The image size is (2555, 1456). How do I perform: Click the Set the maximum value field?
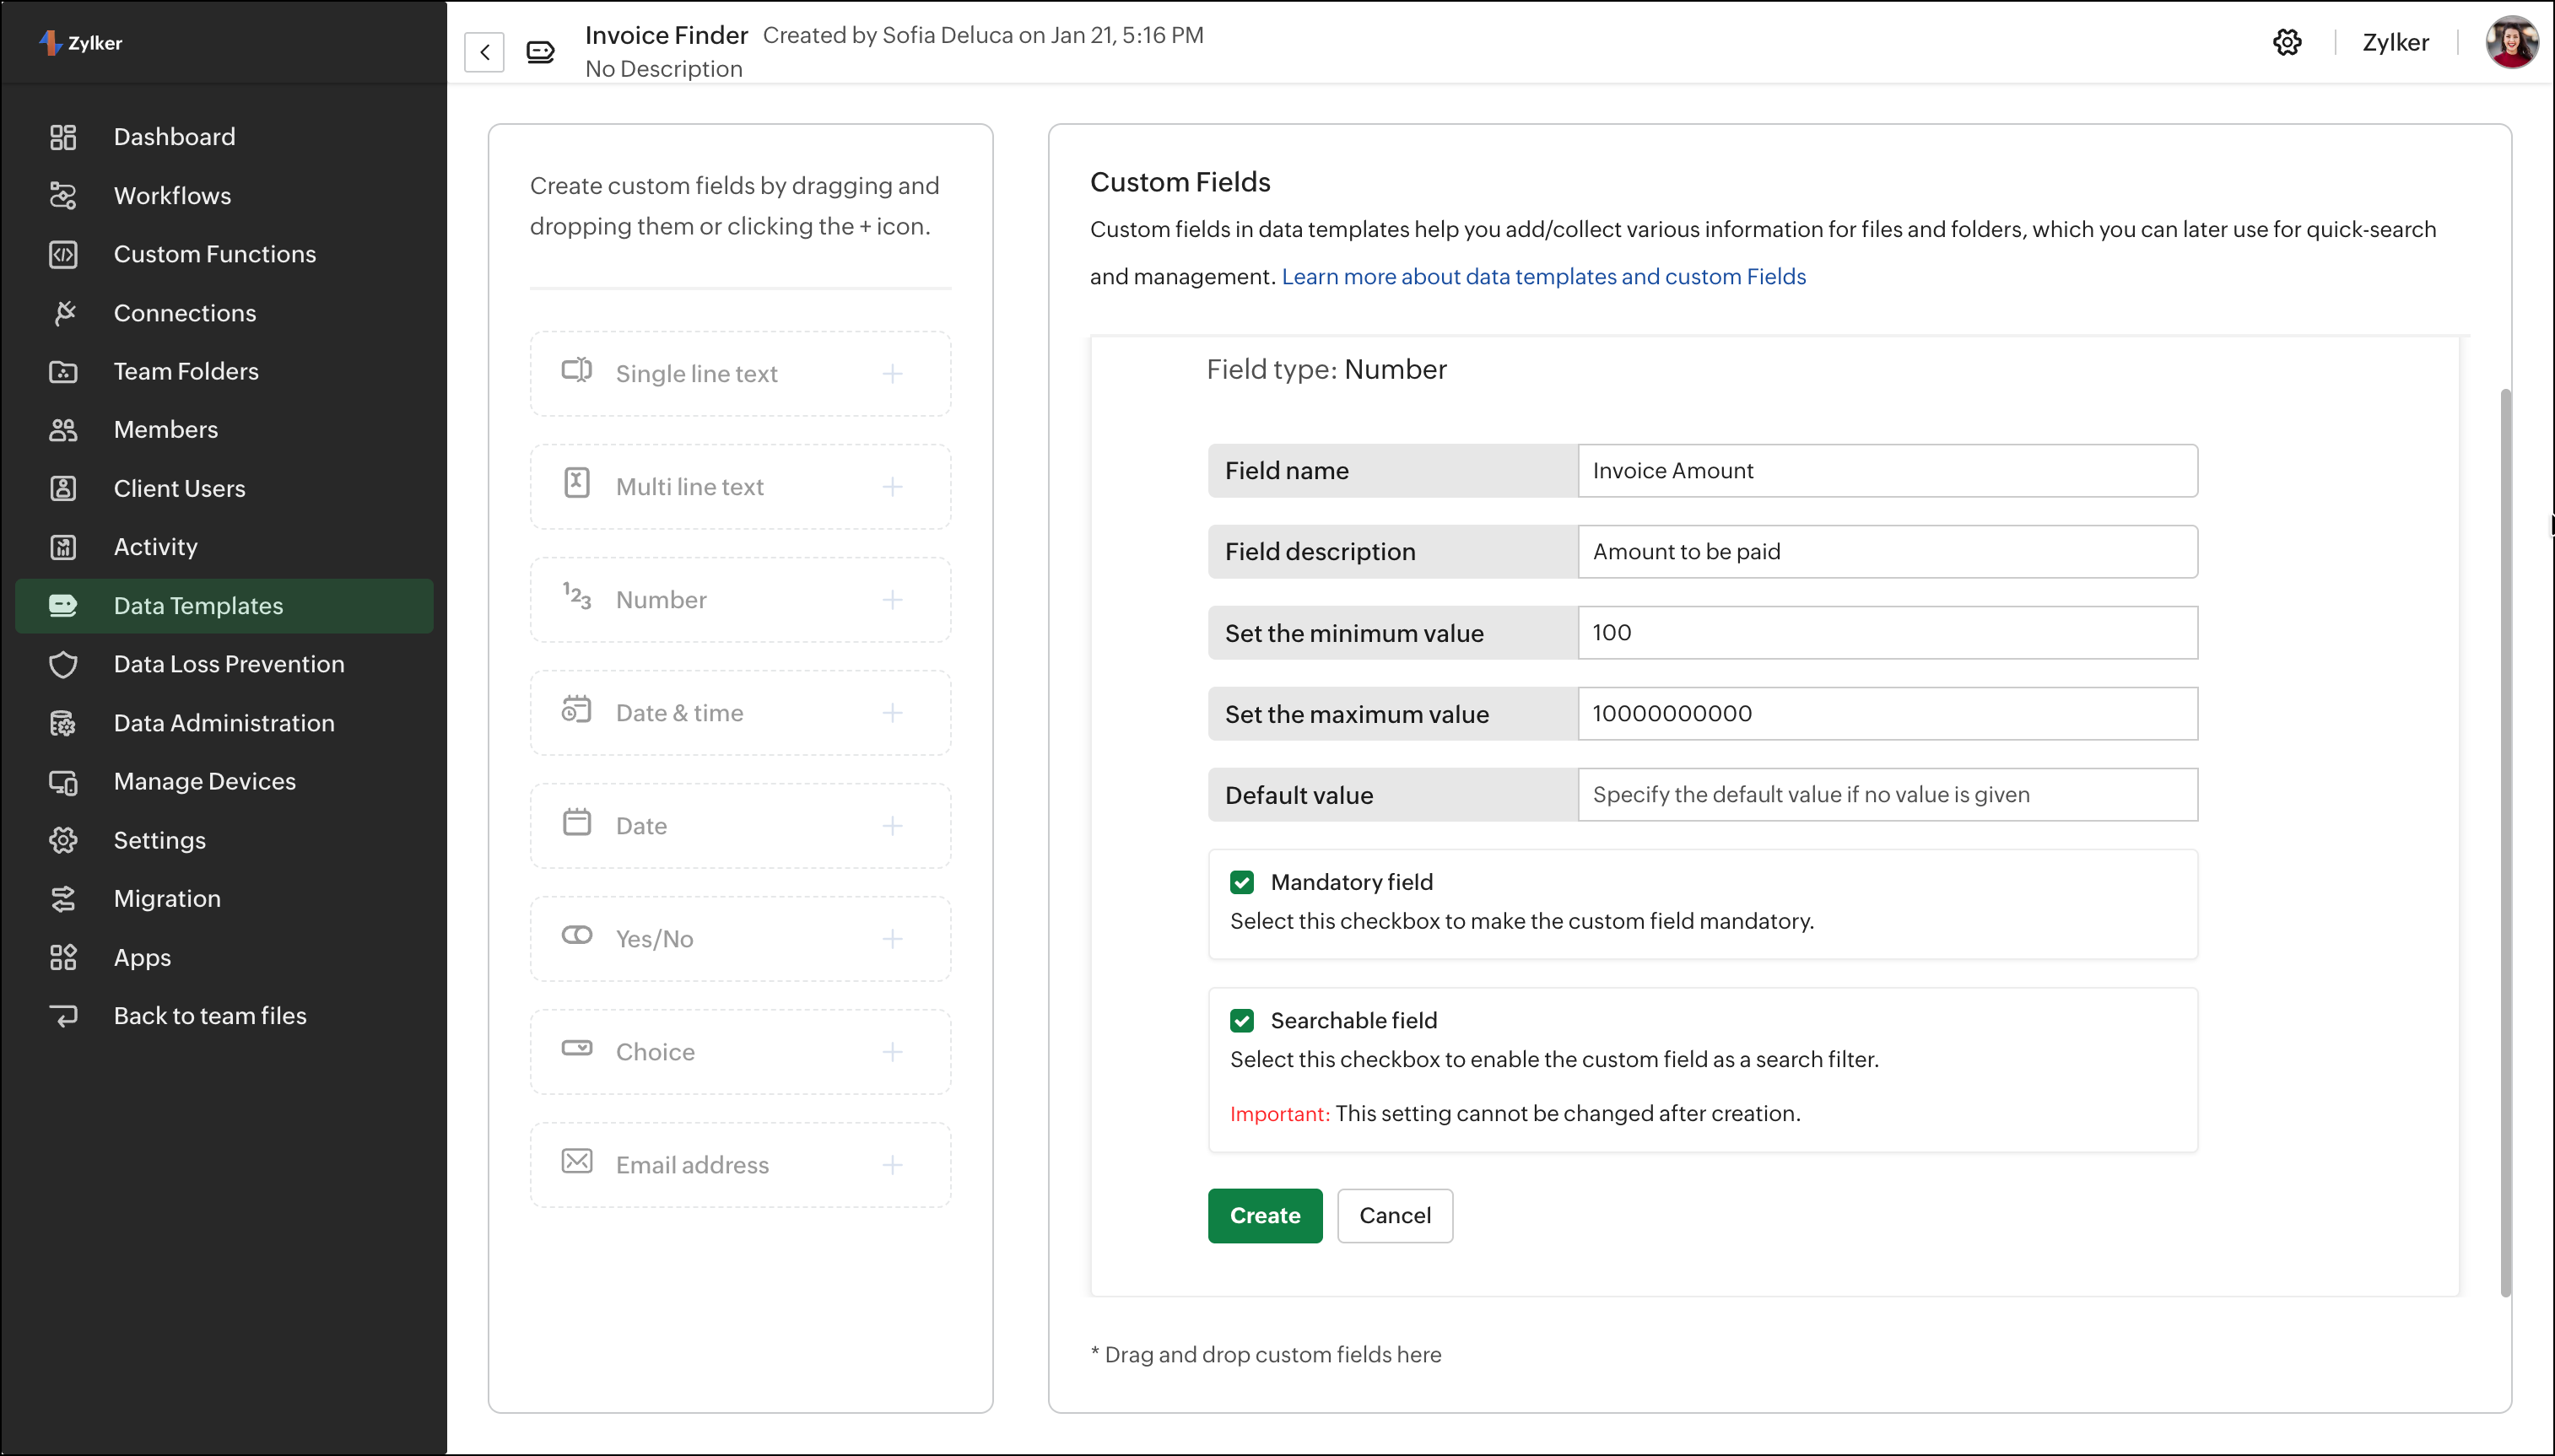[1886, 714]
